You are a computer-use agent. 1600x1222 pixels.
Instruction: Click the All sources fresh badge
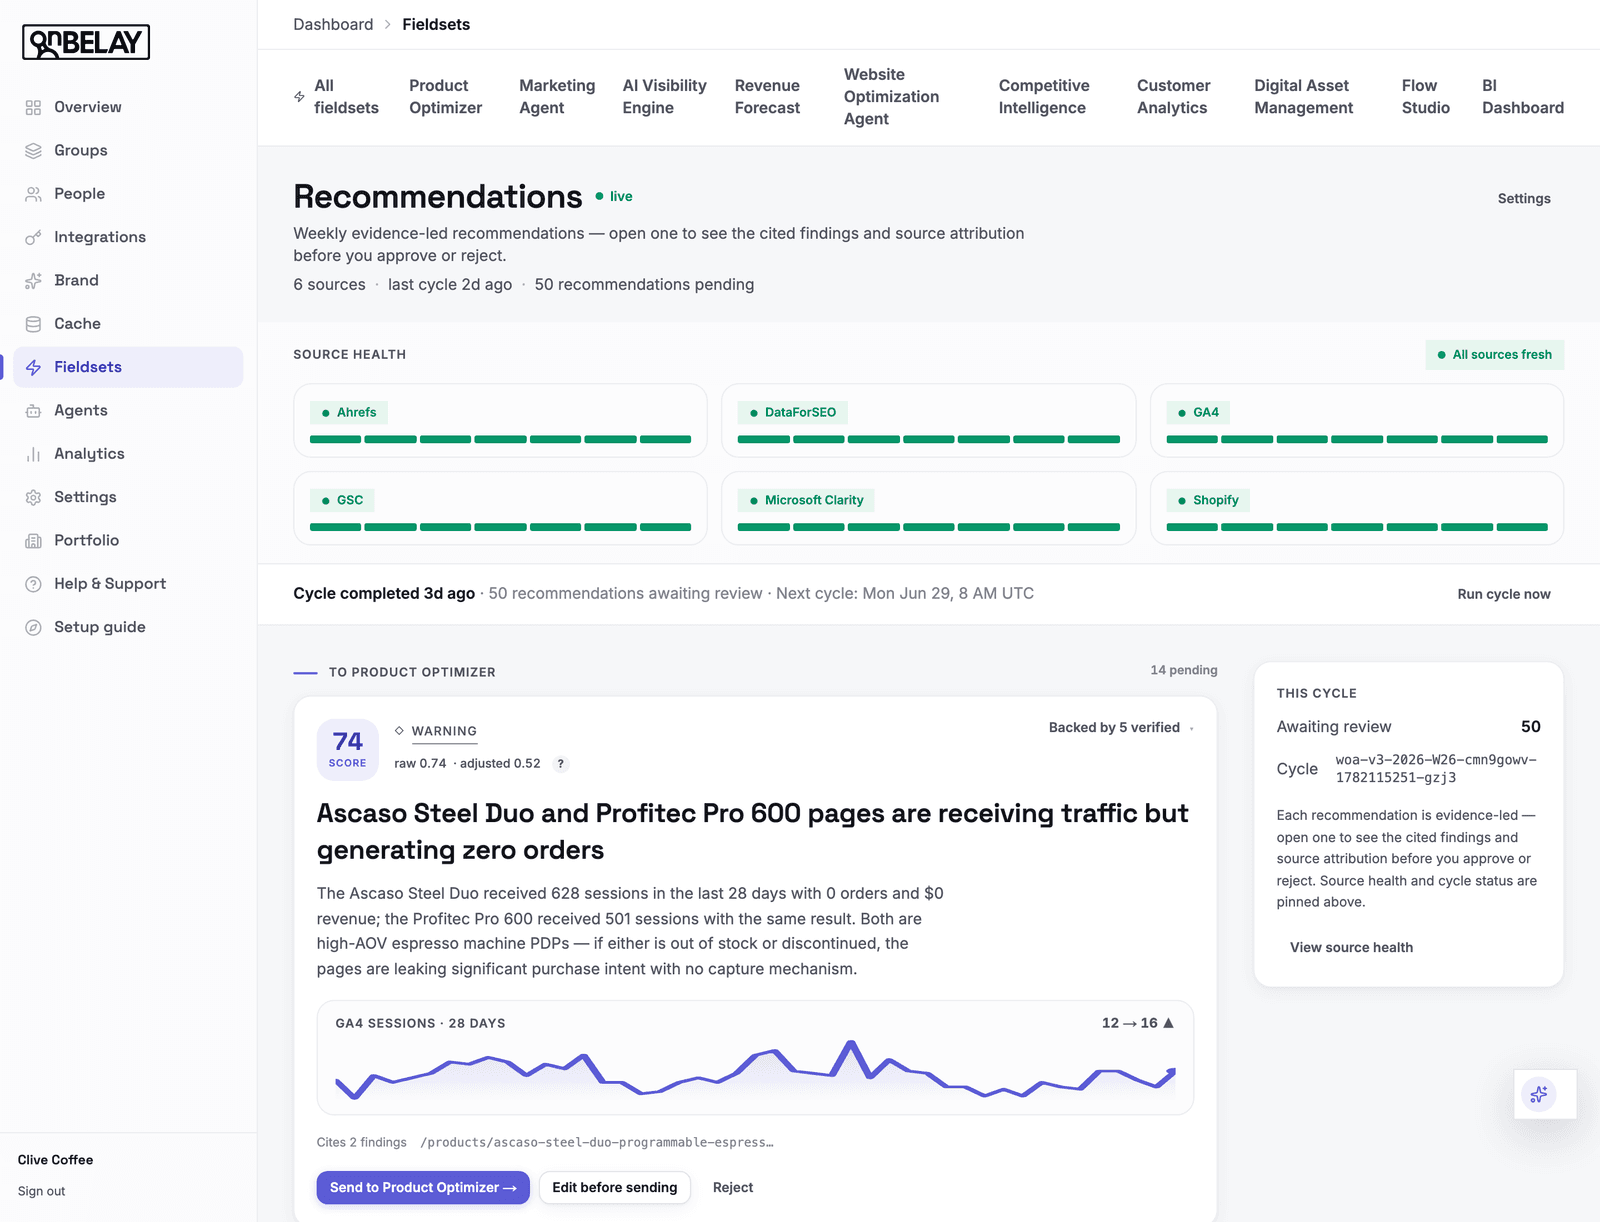[1495, 355]
